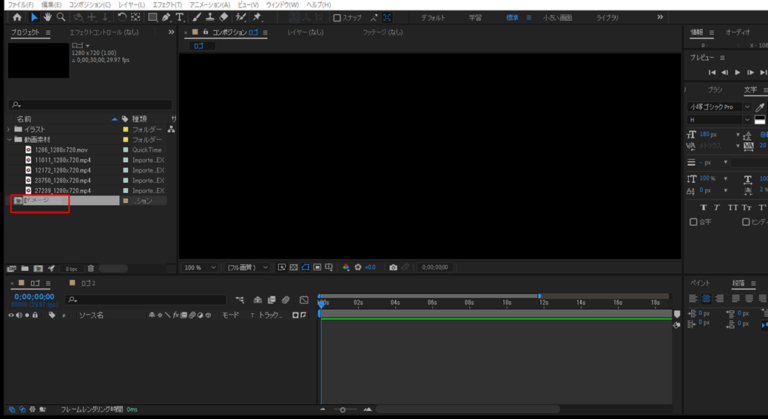Image resolution: width=768 pixels, height=419 pixels.
Task: Create new folder in Project panel
Action: 25,268
